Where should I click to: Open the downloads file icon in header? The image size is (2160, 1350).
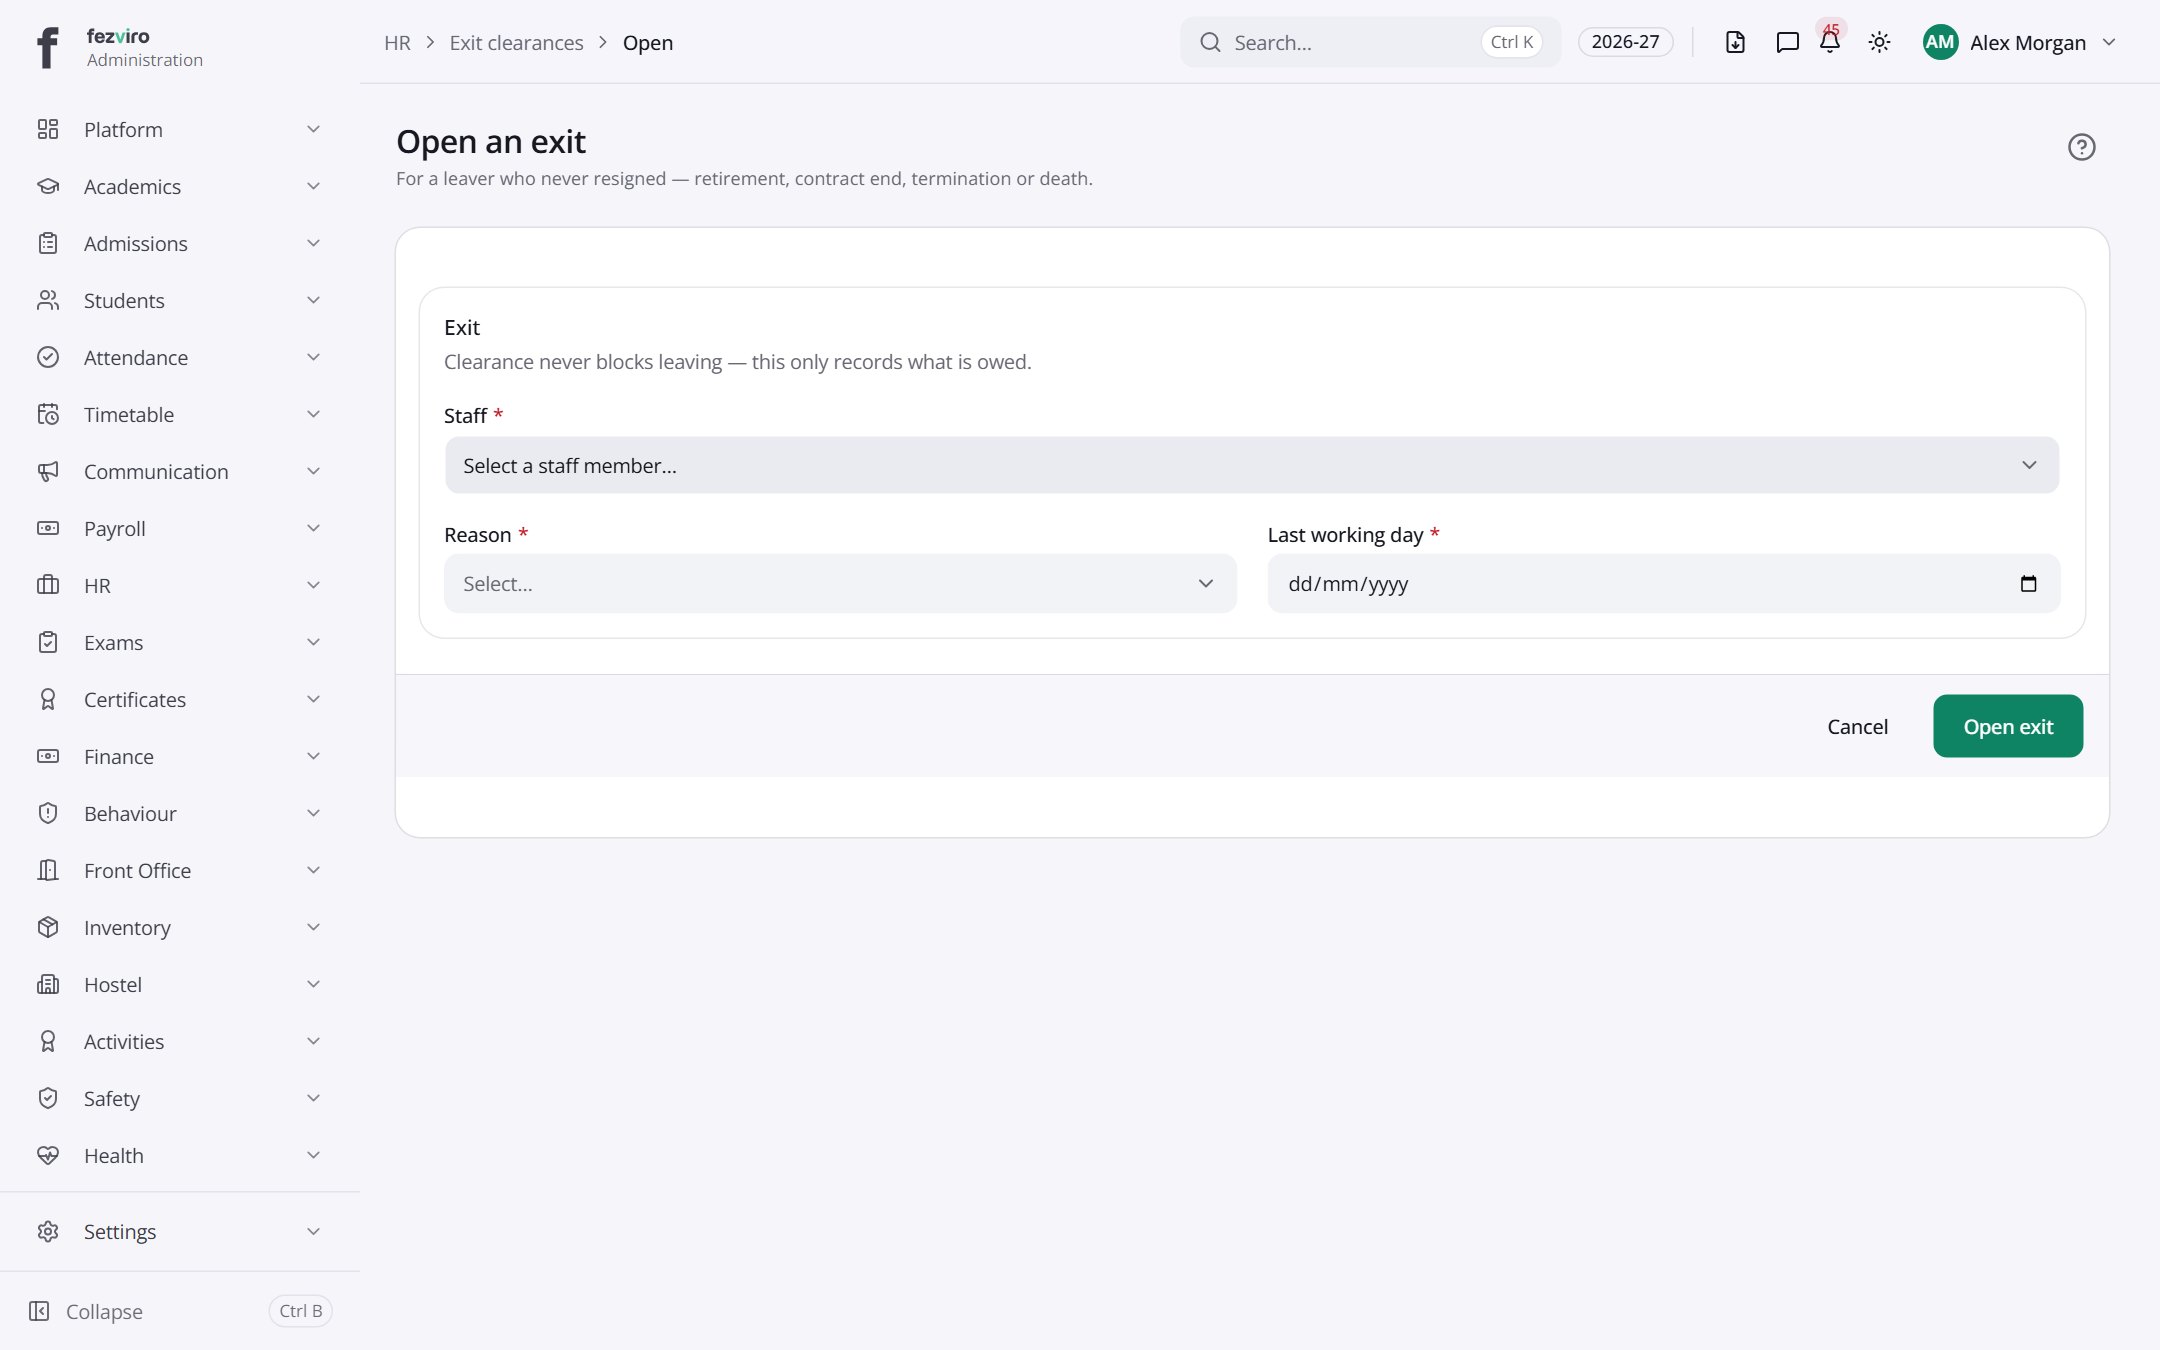click(x=1735, y=42)
